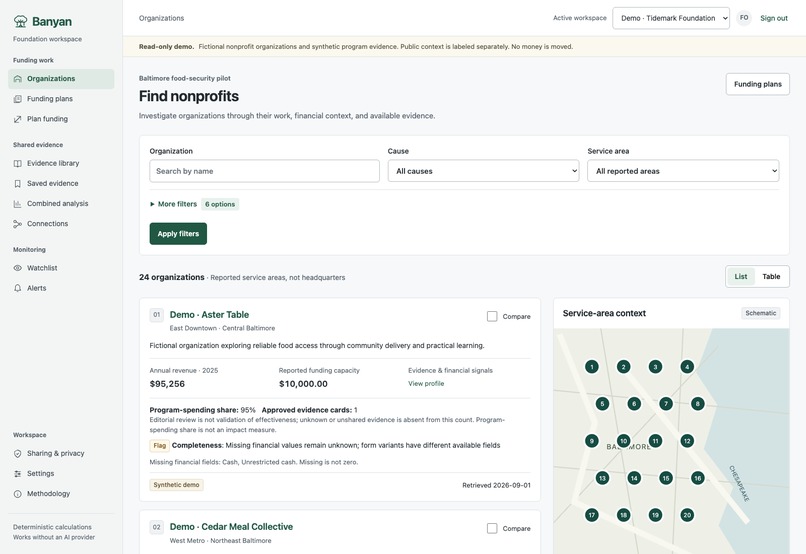Select map marker 12

point(687,441)
